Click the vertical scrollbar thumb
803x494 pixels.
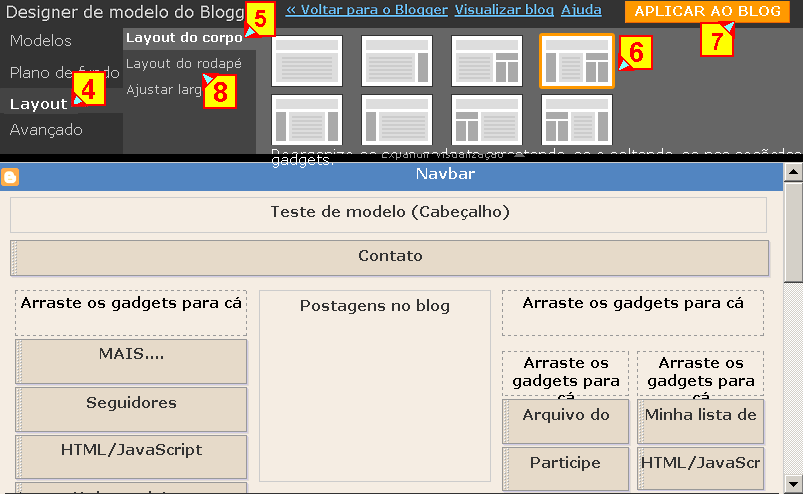[793, 231]
